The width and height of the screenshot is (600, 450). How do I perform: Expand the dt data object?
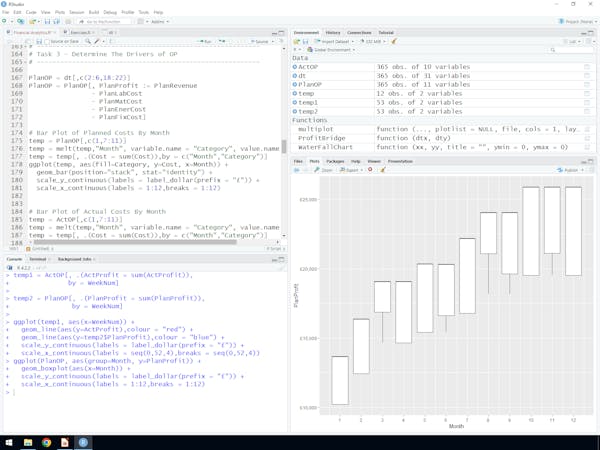295,76
